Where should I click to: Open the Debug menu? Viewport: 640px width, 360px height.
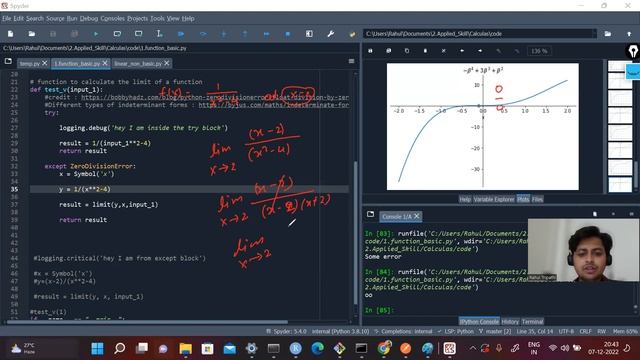point(89,18)
